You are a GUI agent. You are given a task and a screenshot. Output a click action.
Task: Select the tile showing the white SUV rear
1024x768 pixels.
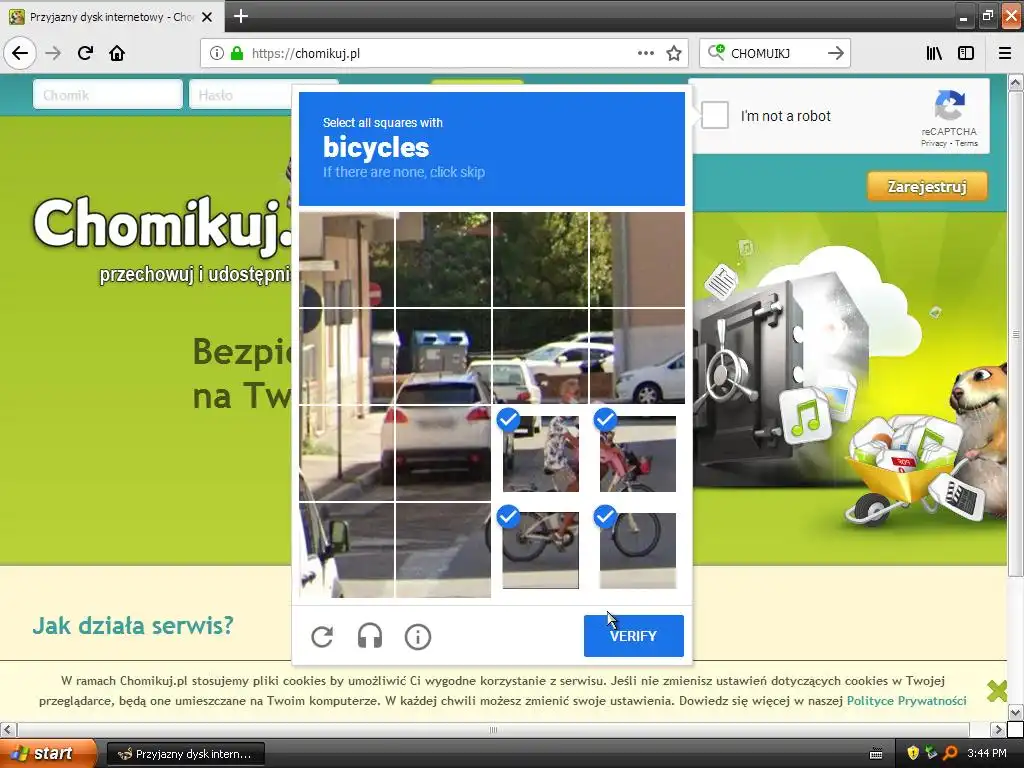(x=443, y=453)
